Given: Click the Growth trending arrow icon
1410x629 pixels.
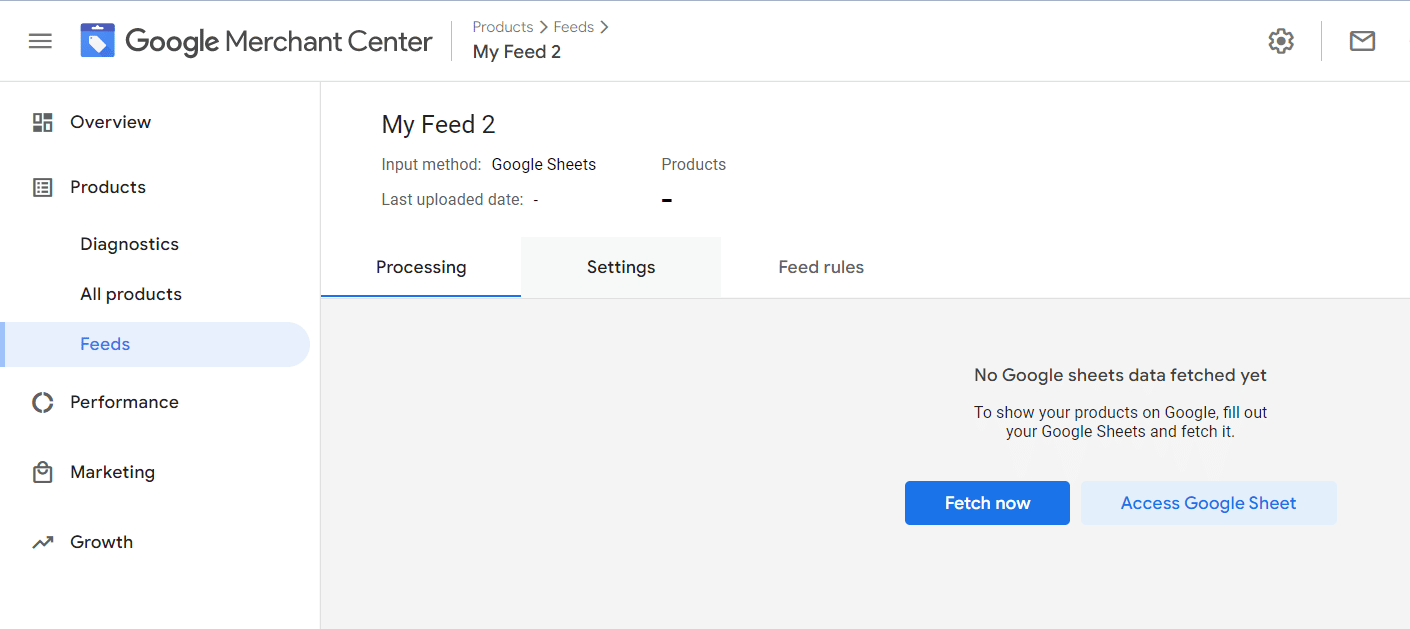Looking at the screenshot, I should tap(42, 542).
